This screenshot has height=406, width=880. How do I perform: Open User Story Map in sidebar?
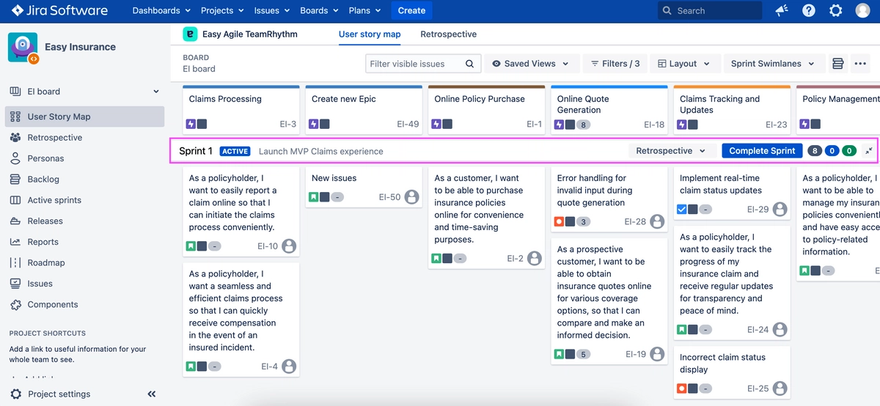pyautogui.click(x=85, y=117)
